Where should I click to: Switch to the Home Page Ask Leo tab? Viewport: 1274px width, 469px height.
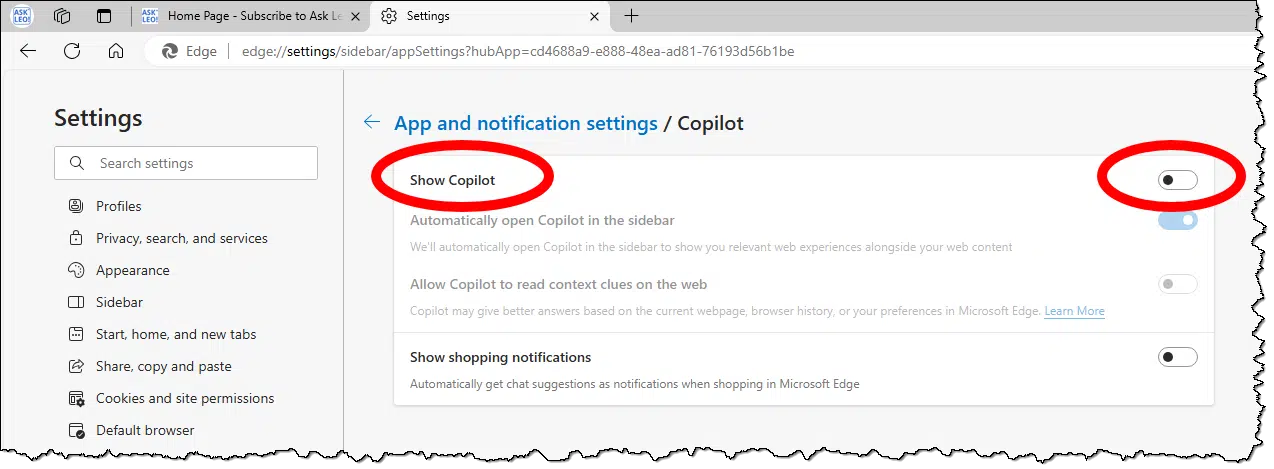click(x=250, y=16)
